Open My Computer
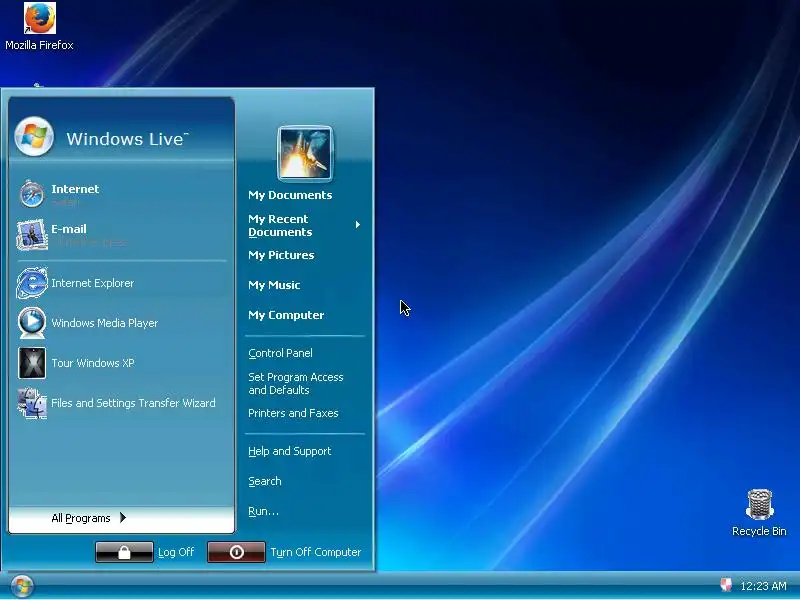The height and width of the screenshot is (600, 800). tap(286, 315)
